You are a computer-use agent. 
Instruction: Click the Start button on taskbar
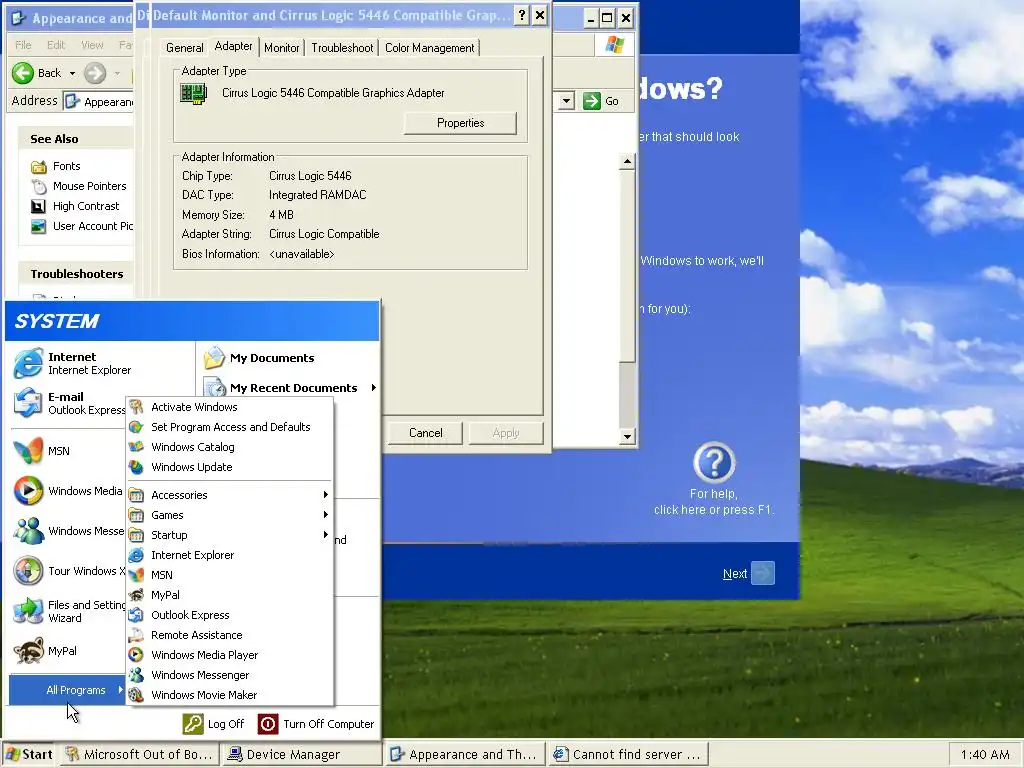click(29, 754)
